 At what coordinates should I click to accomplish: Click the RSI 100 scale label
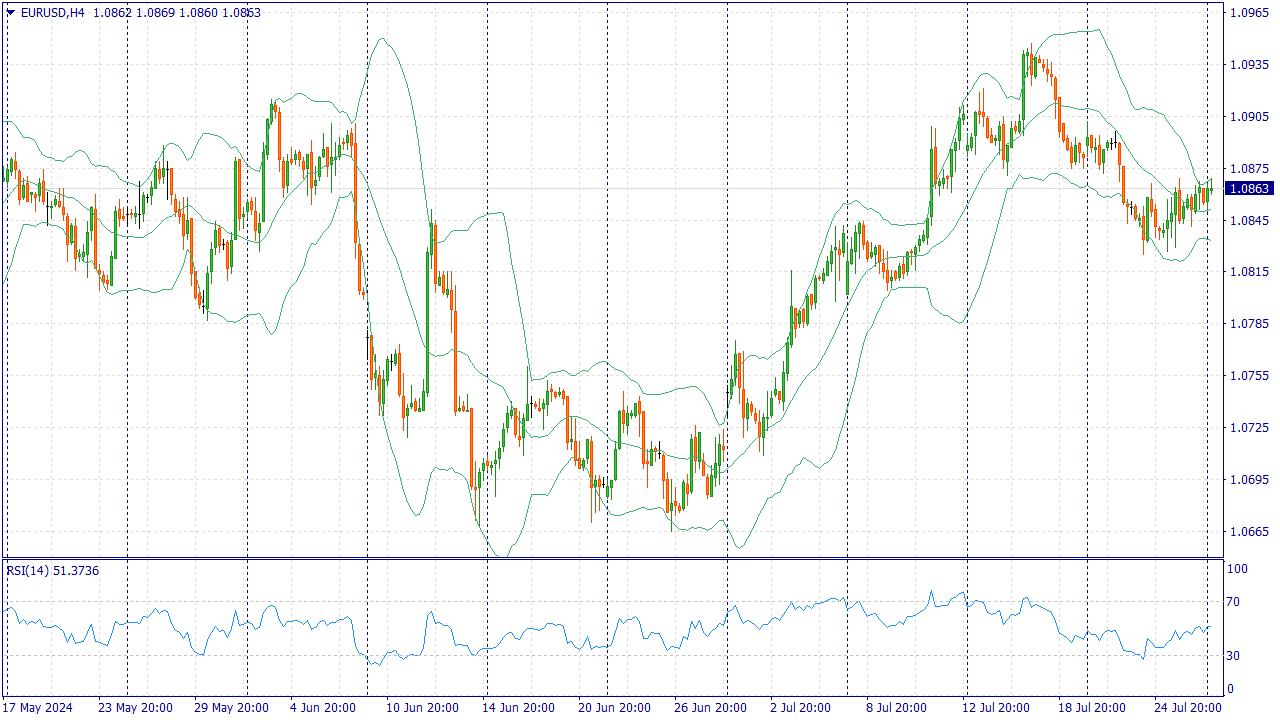pyautogui.click(x=1237, y=569)
